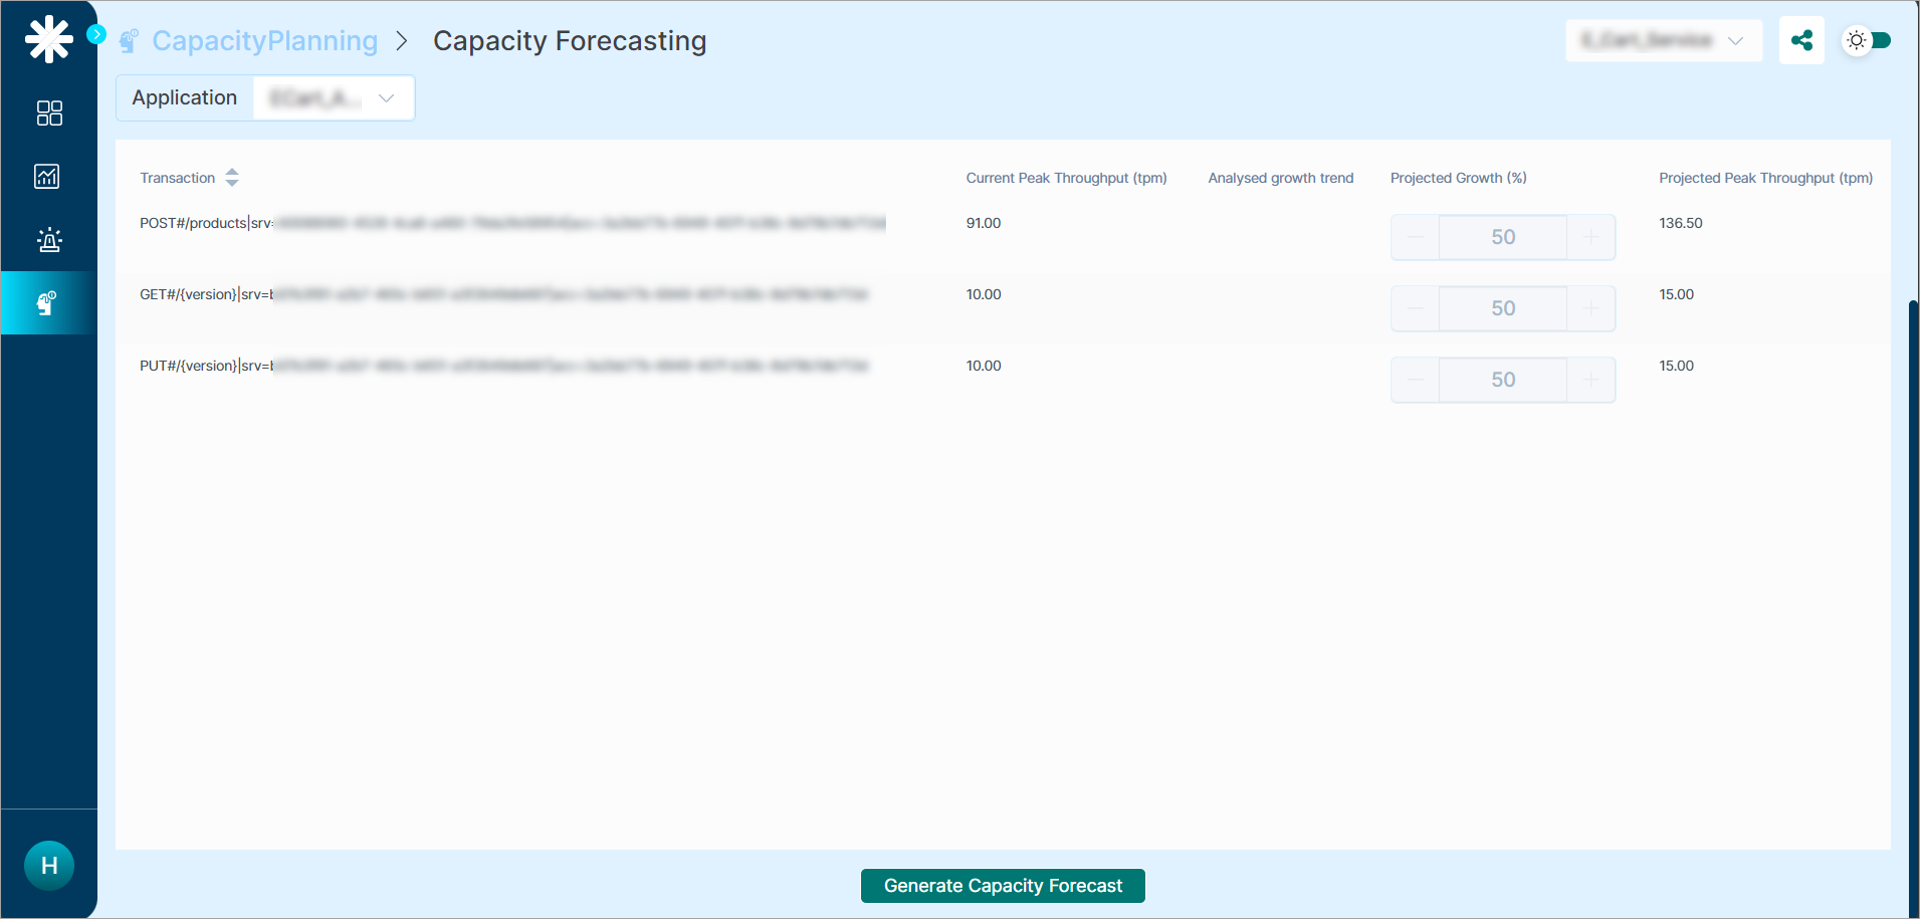Increase projected growth for GET version transaction
The image size is (1920, 919).
tap(1590, 308)
